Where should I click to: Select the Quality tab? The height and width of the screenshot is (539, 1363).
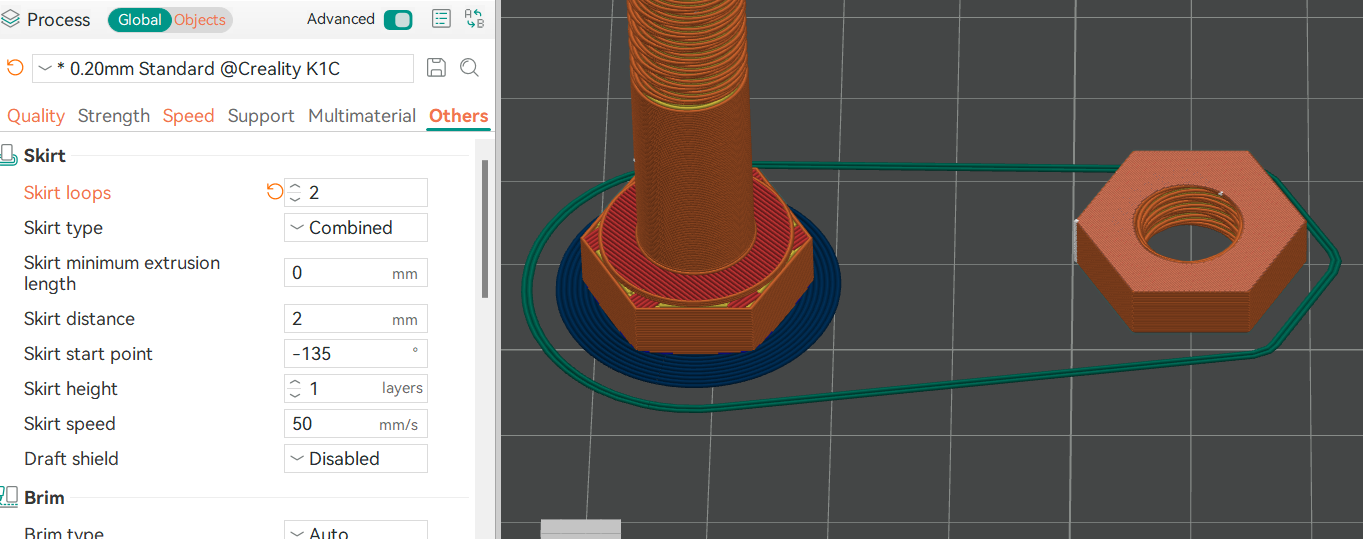point(36,116)
